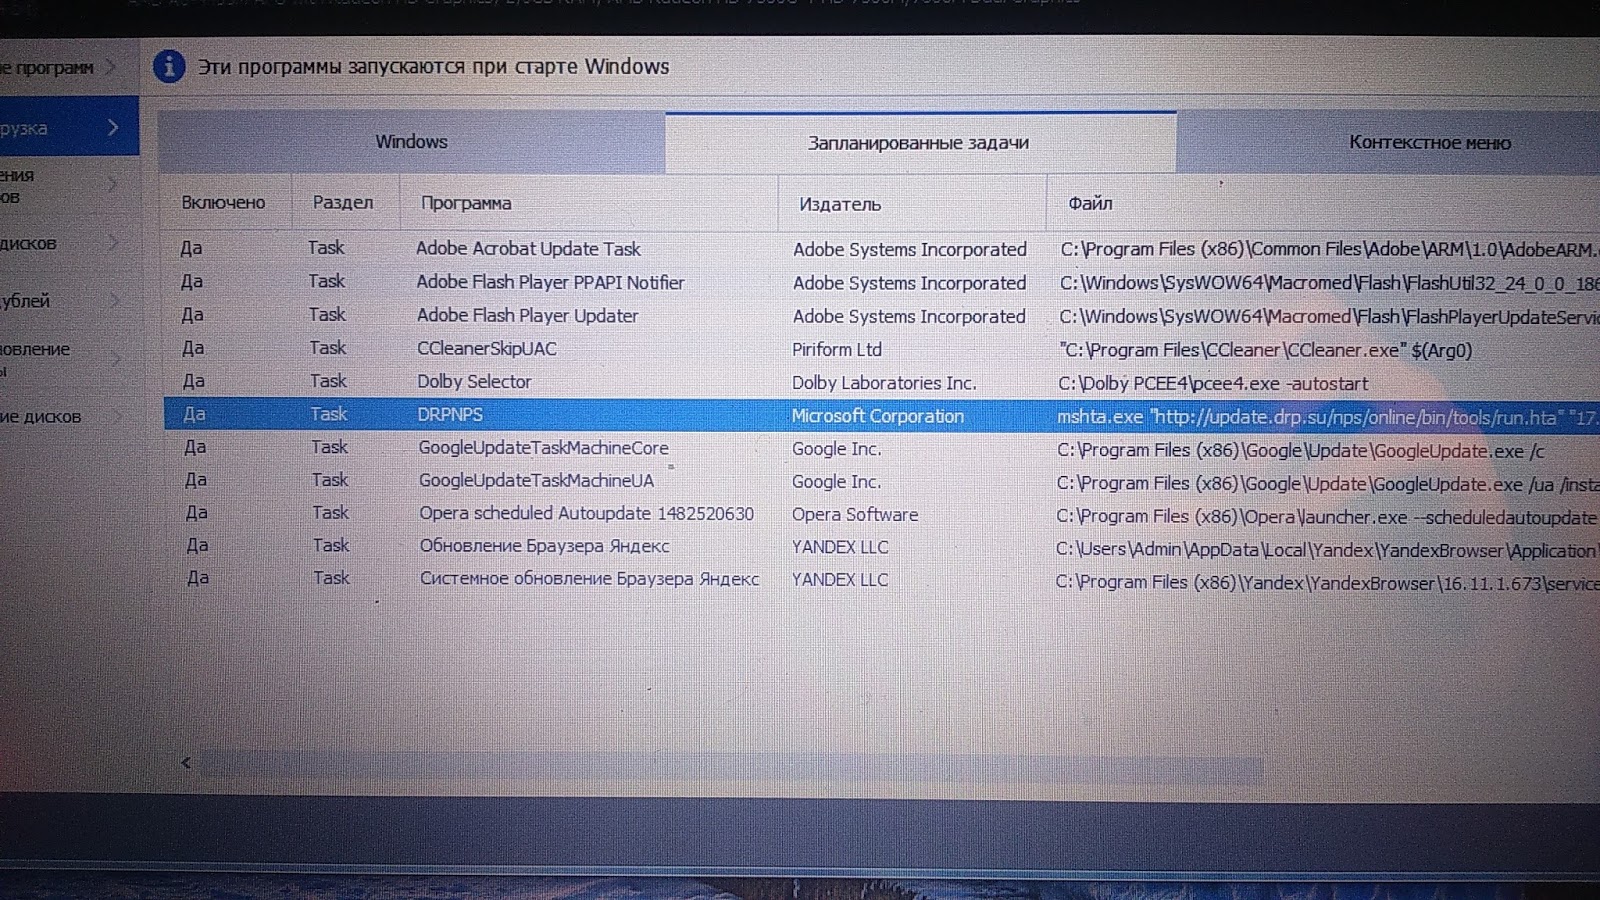The height and width of the screenshot is (900, 1600).
Task: Expand the 'овление' sidebar chevron
Action: tap(115, 358)
